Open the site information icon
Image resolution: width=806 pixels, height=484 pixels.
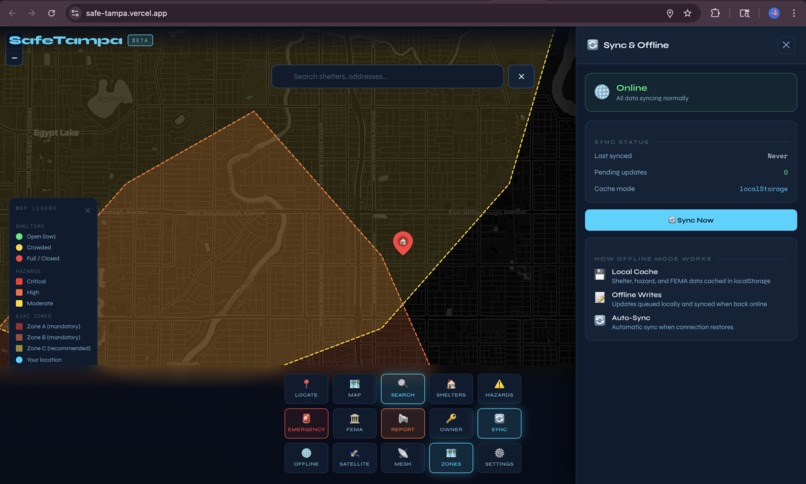coord(75,13)
